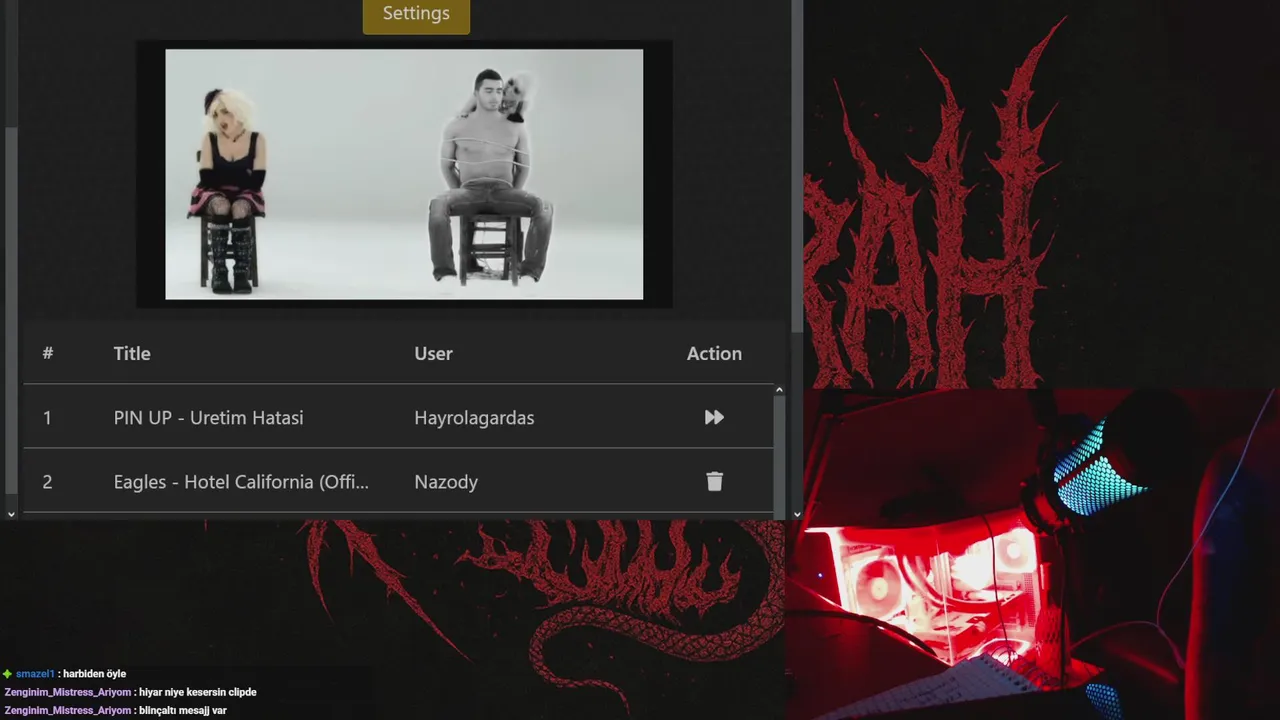
Task: Click the user Nazody
Action: [446, 481]
